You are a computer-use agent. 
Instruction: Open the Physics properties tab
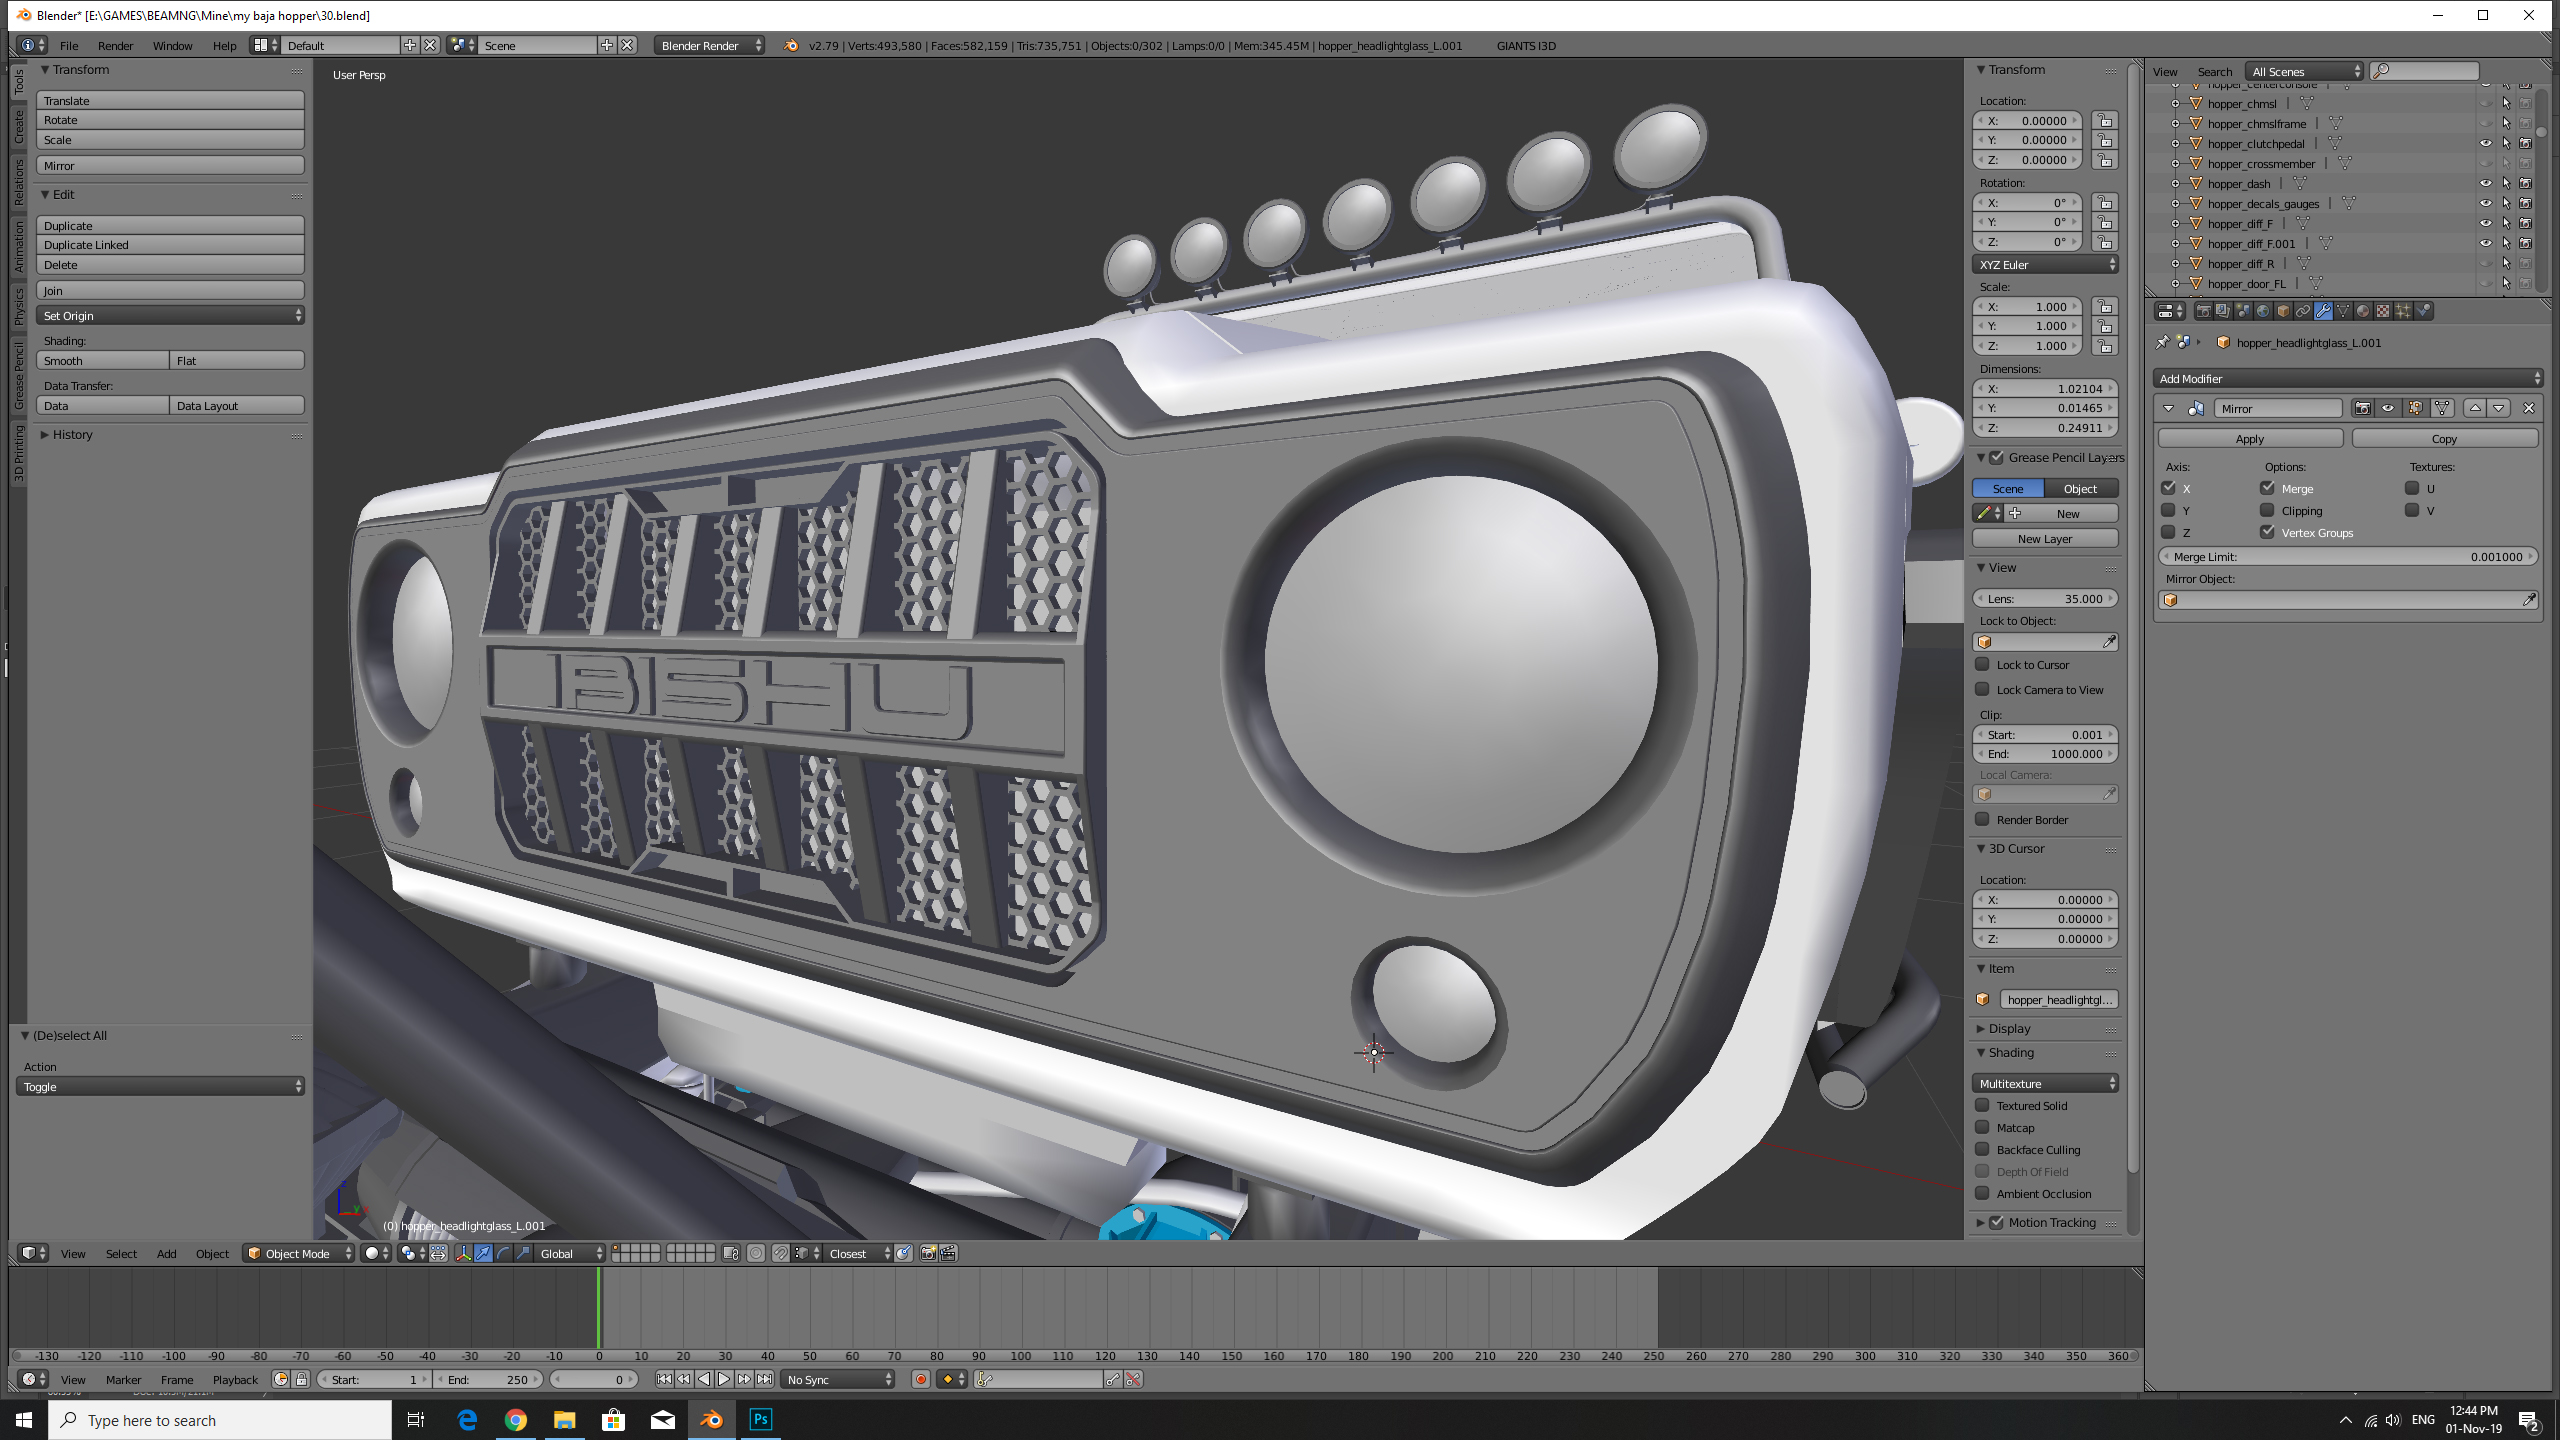click(x=2423, y=311)
